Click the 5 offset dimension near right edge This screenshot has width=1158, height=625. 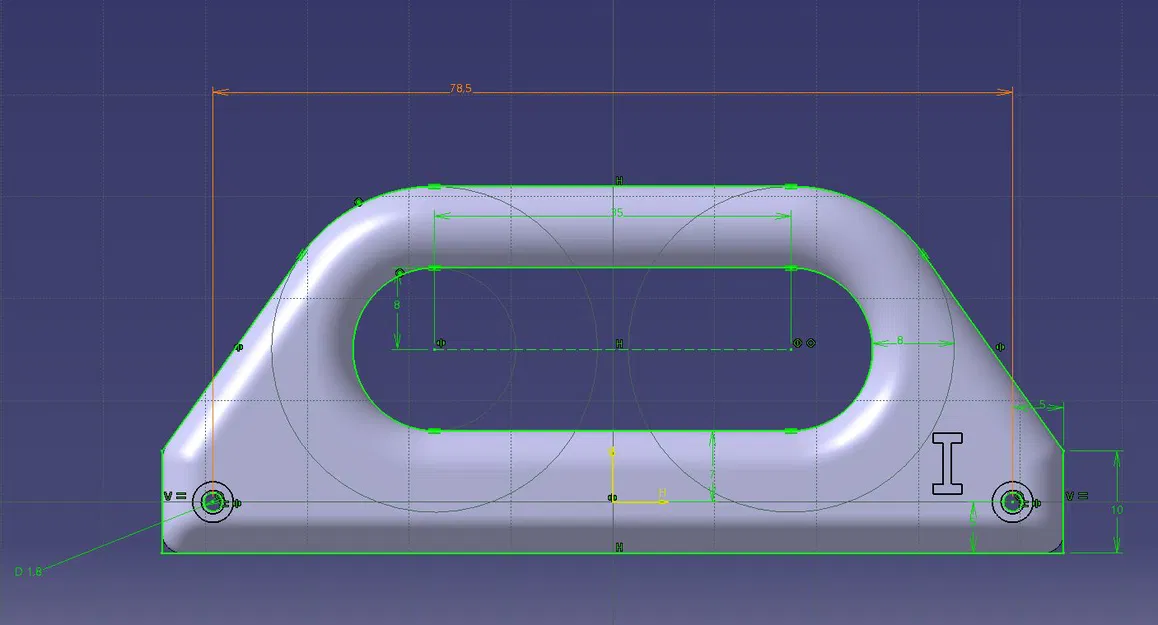point(1042,404)
